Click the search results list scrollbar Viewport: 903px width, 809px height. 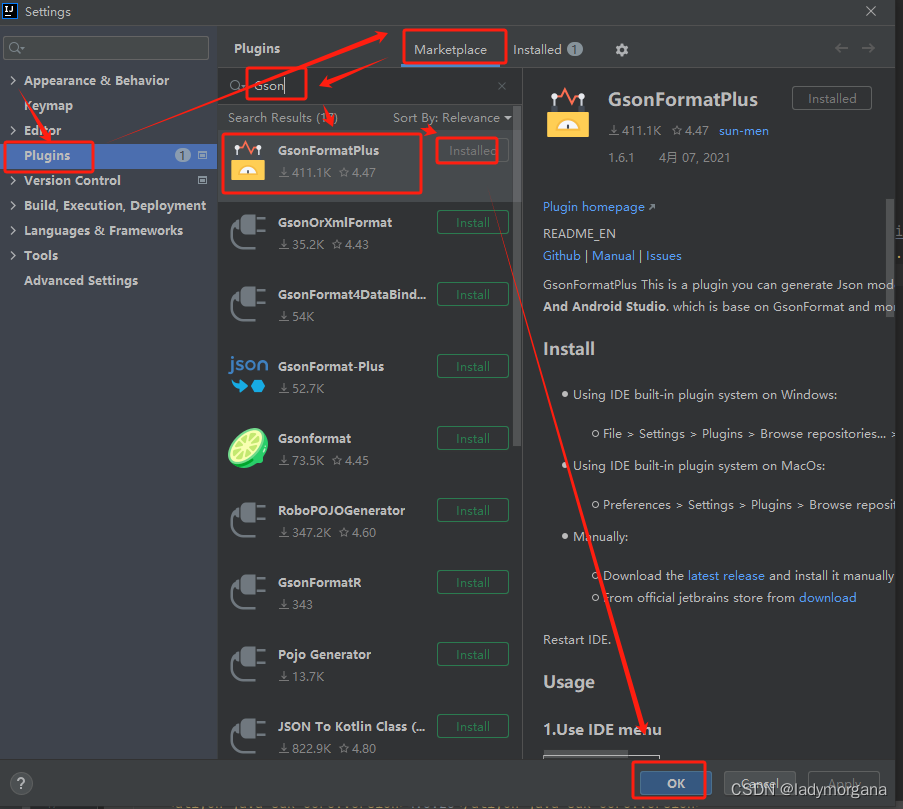point(517,276)
